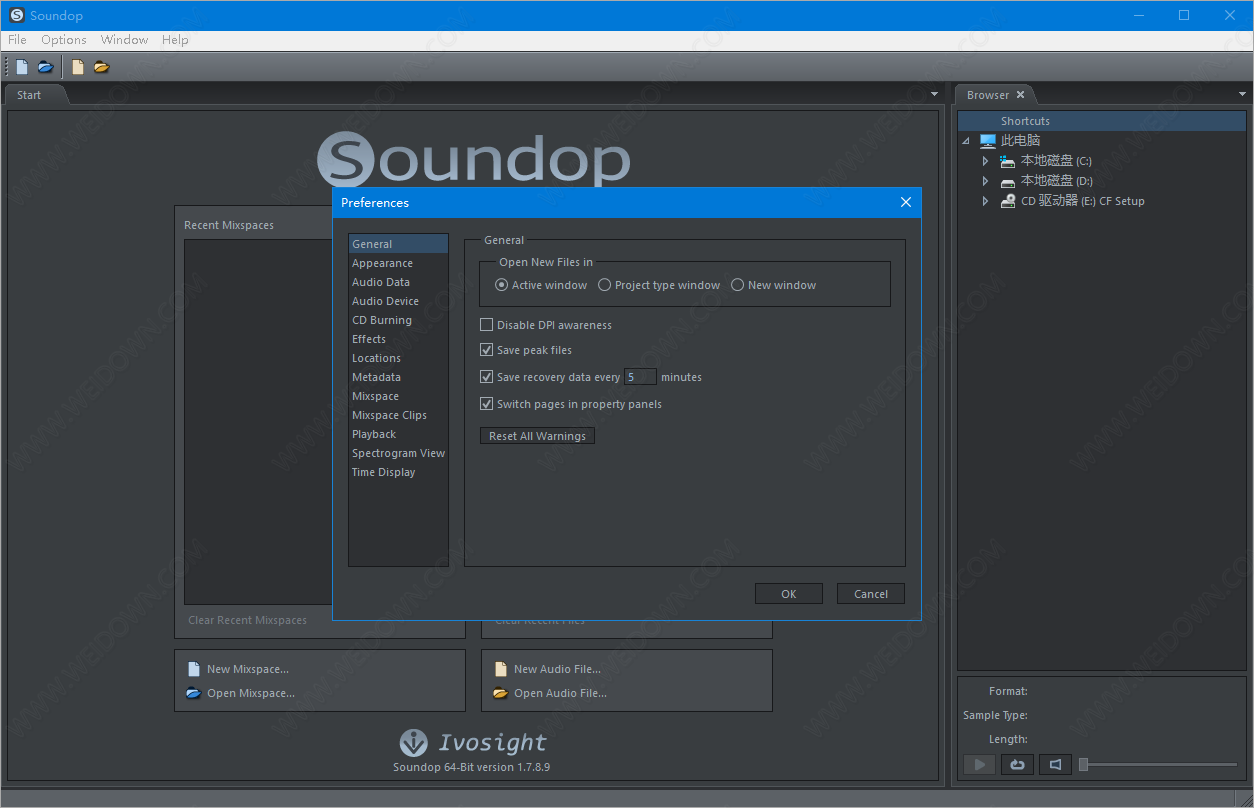This screenshot has height=808, width=1254.
Task: Toggle Switch pages in property panels
Action: (487, 404)
